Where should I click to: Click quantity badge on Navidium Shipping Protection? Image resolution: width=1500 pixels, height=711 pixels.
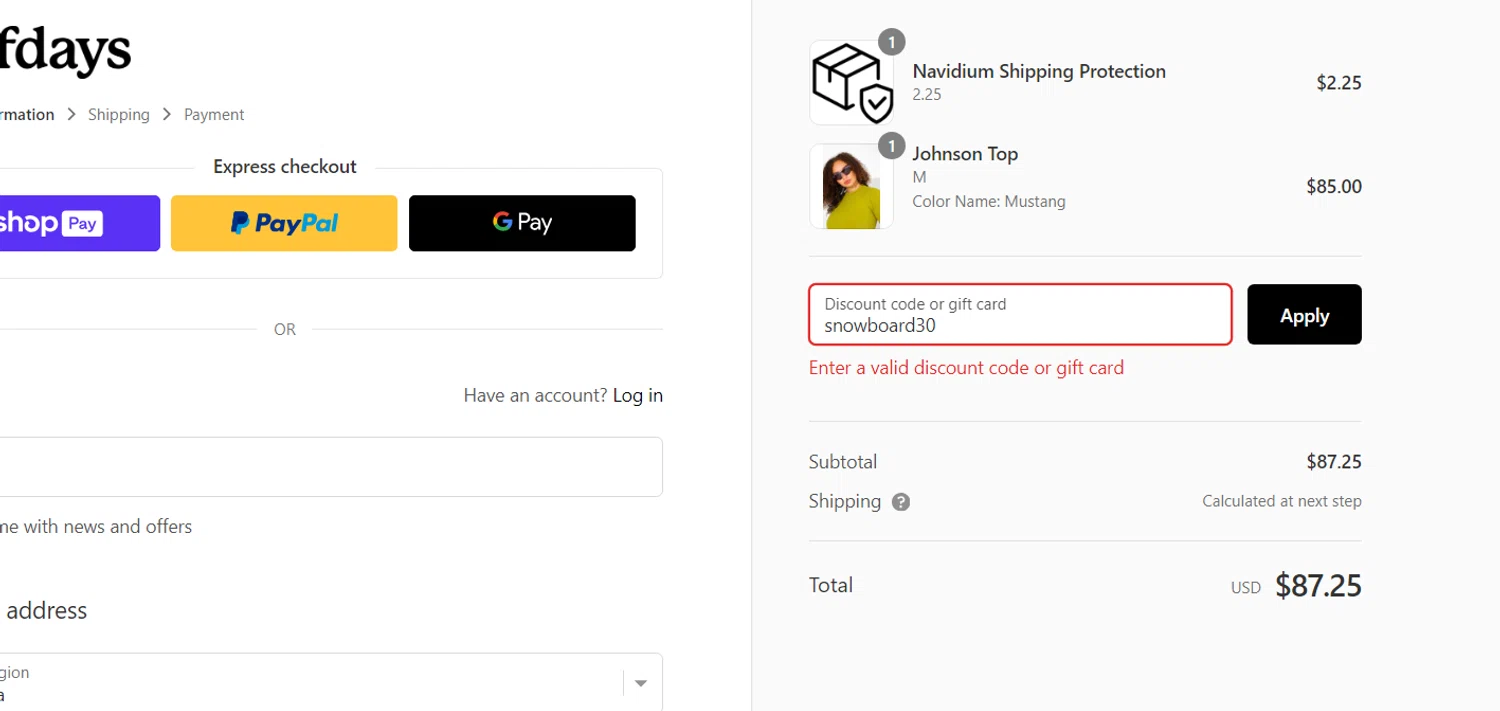891,42
